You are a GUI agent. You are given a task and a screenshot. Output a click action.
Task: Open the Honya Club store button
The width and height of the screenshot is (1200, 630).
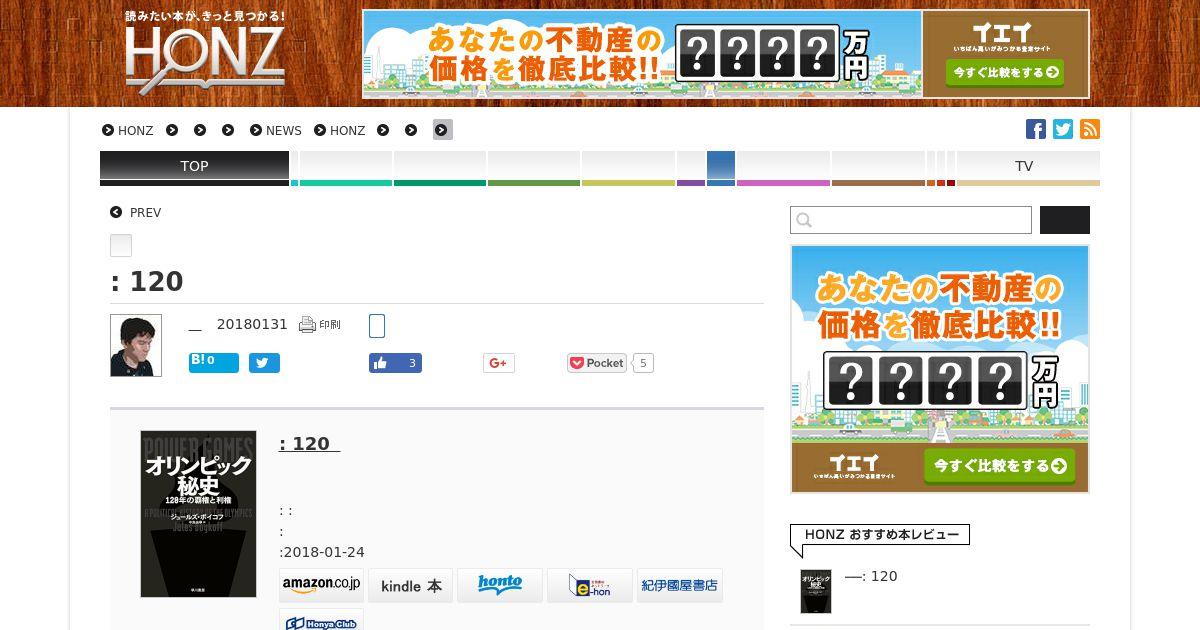pyautogui.click(x=321, y=620)
